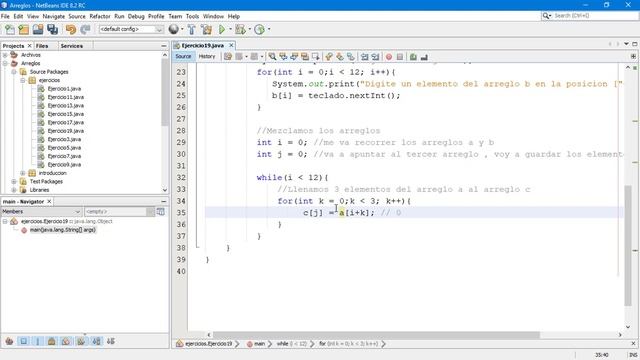The width and height of the screenshot is (640, 360).
Task: Open the Run Project dropdown arrow
Action: click(x=230, y=29)
